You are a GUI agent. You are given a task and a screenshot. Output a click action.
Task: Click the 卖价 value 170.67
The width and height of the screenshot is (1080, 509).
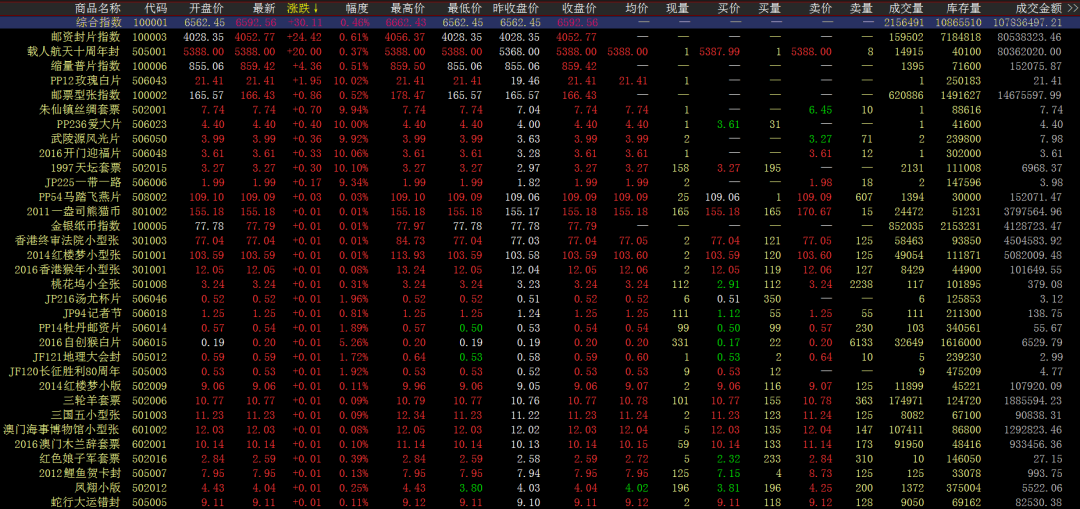(815, 211)
